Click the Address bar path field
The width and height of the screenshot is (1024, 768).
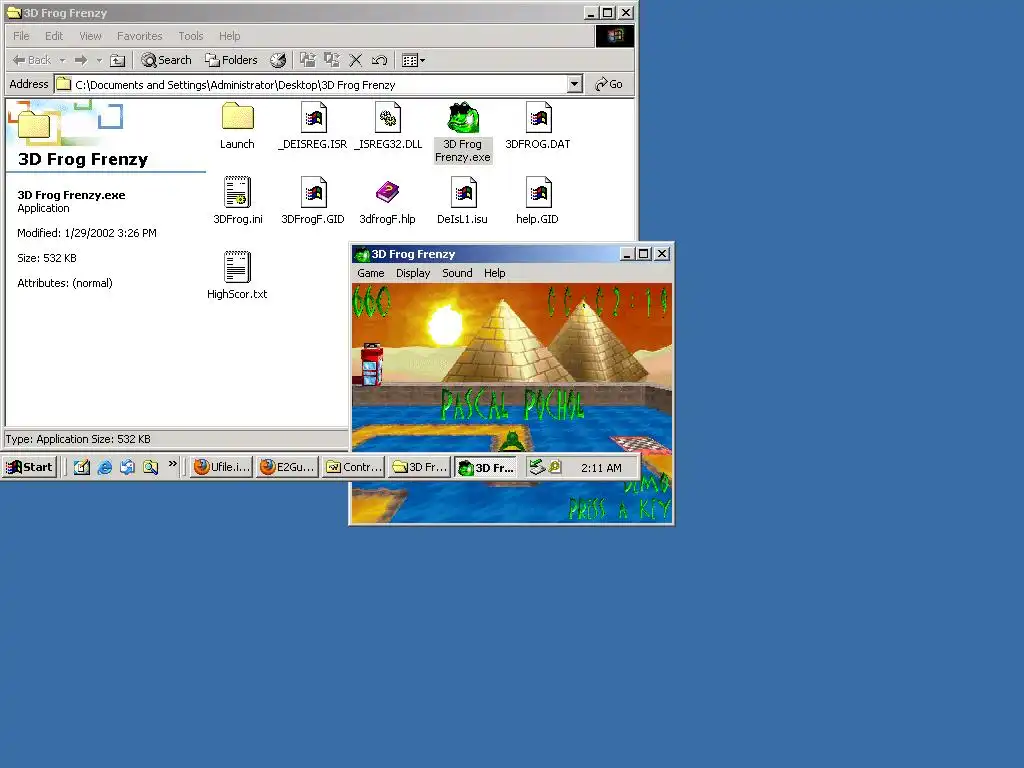pyautogui.click(x=311, y=84)
